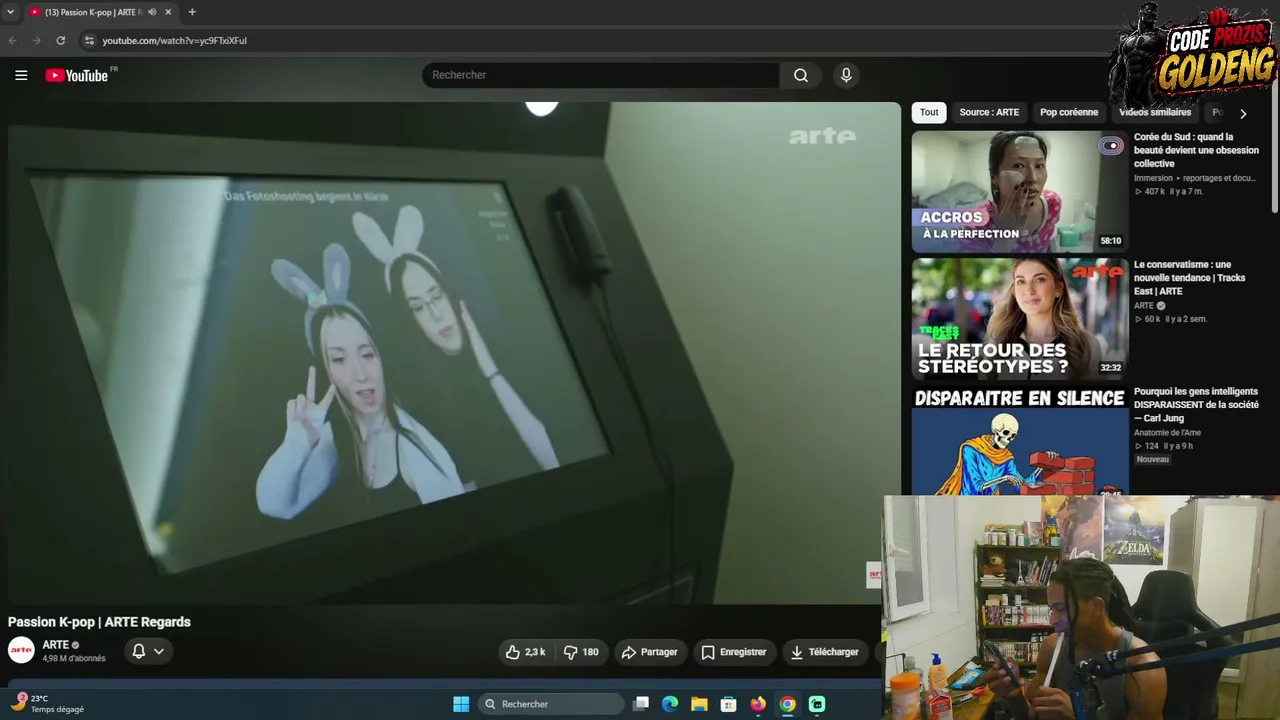This screenshot has height=720, width=1280.
Task: Select the "Vidéos similaires" filter chip
Action: click(1155, 112)
